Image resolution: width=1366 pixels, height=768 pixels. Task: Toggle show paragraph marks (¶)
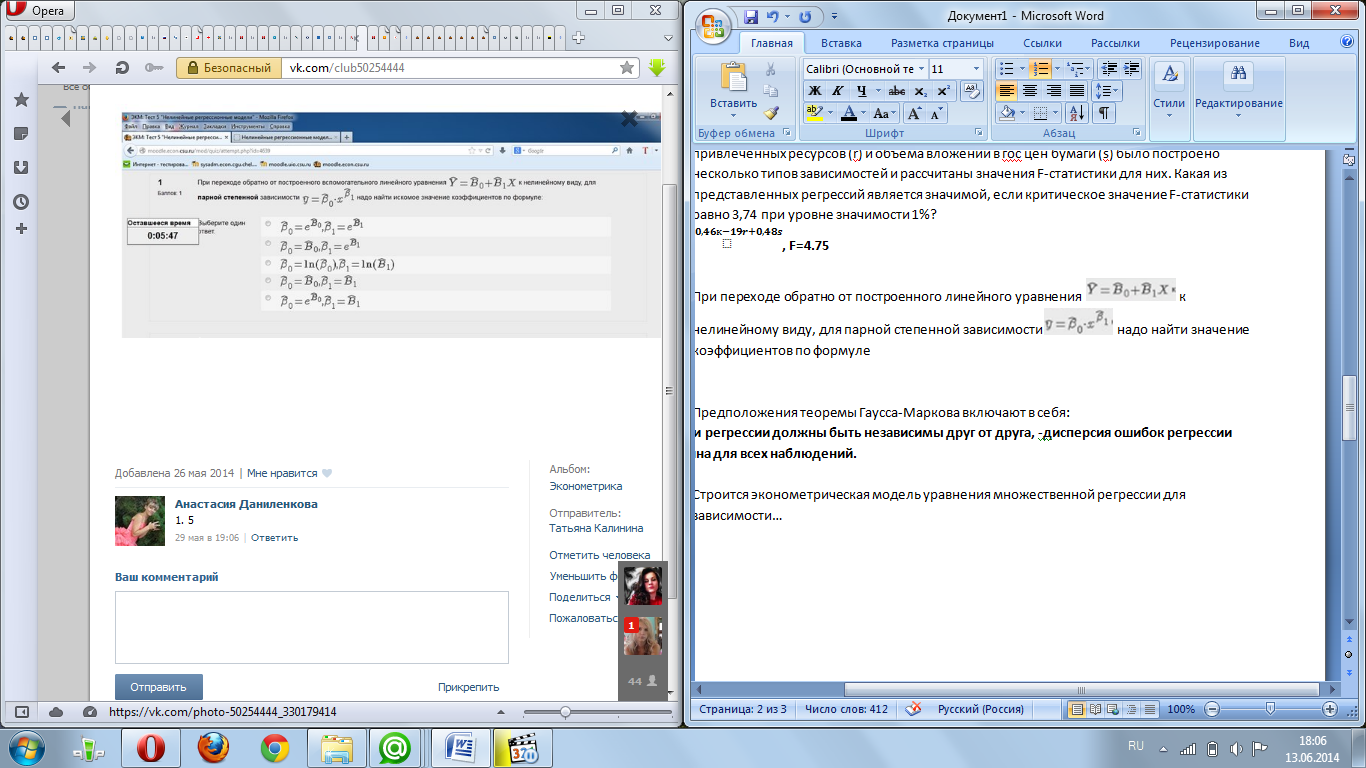tap(1104, 113)
